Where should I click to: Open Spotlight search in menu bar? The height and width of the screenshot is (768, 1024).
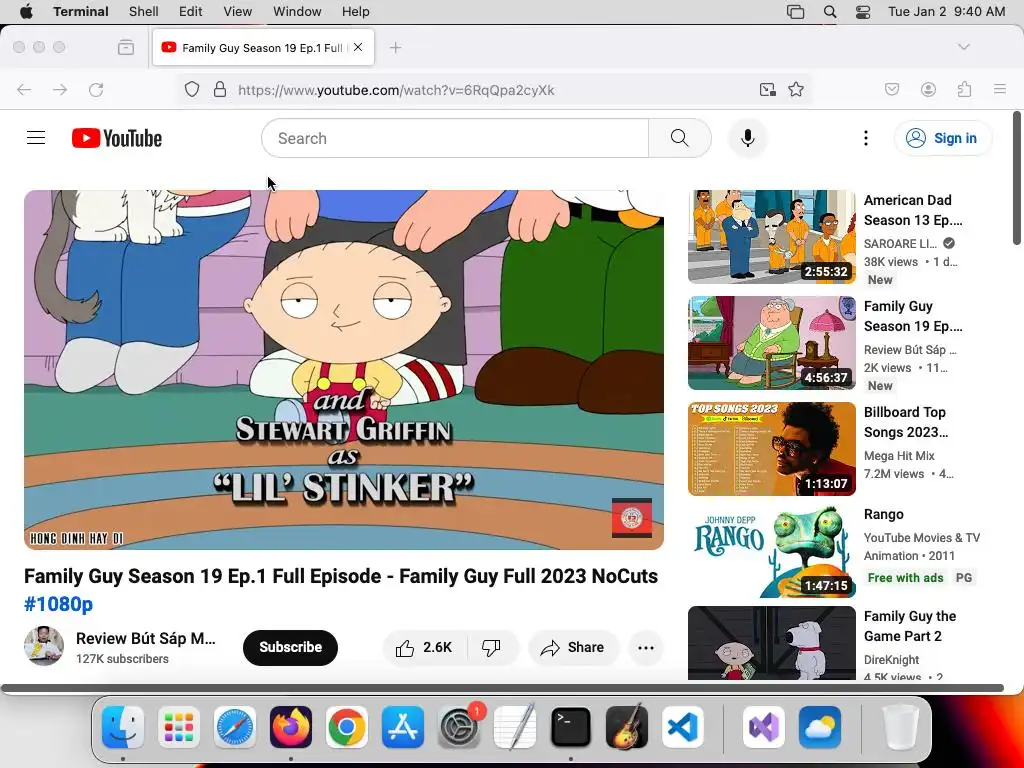[829, 12]
